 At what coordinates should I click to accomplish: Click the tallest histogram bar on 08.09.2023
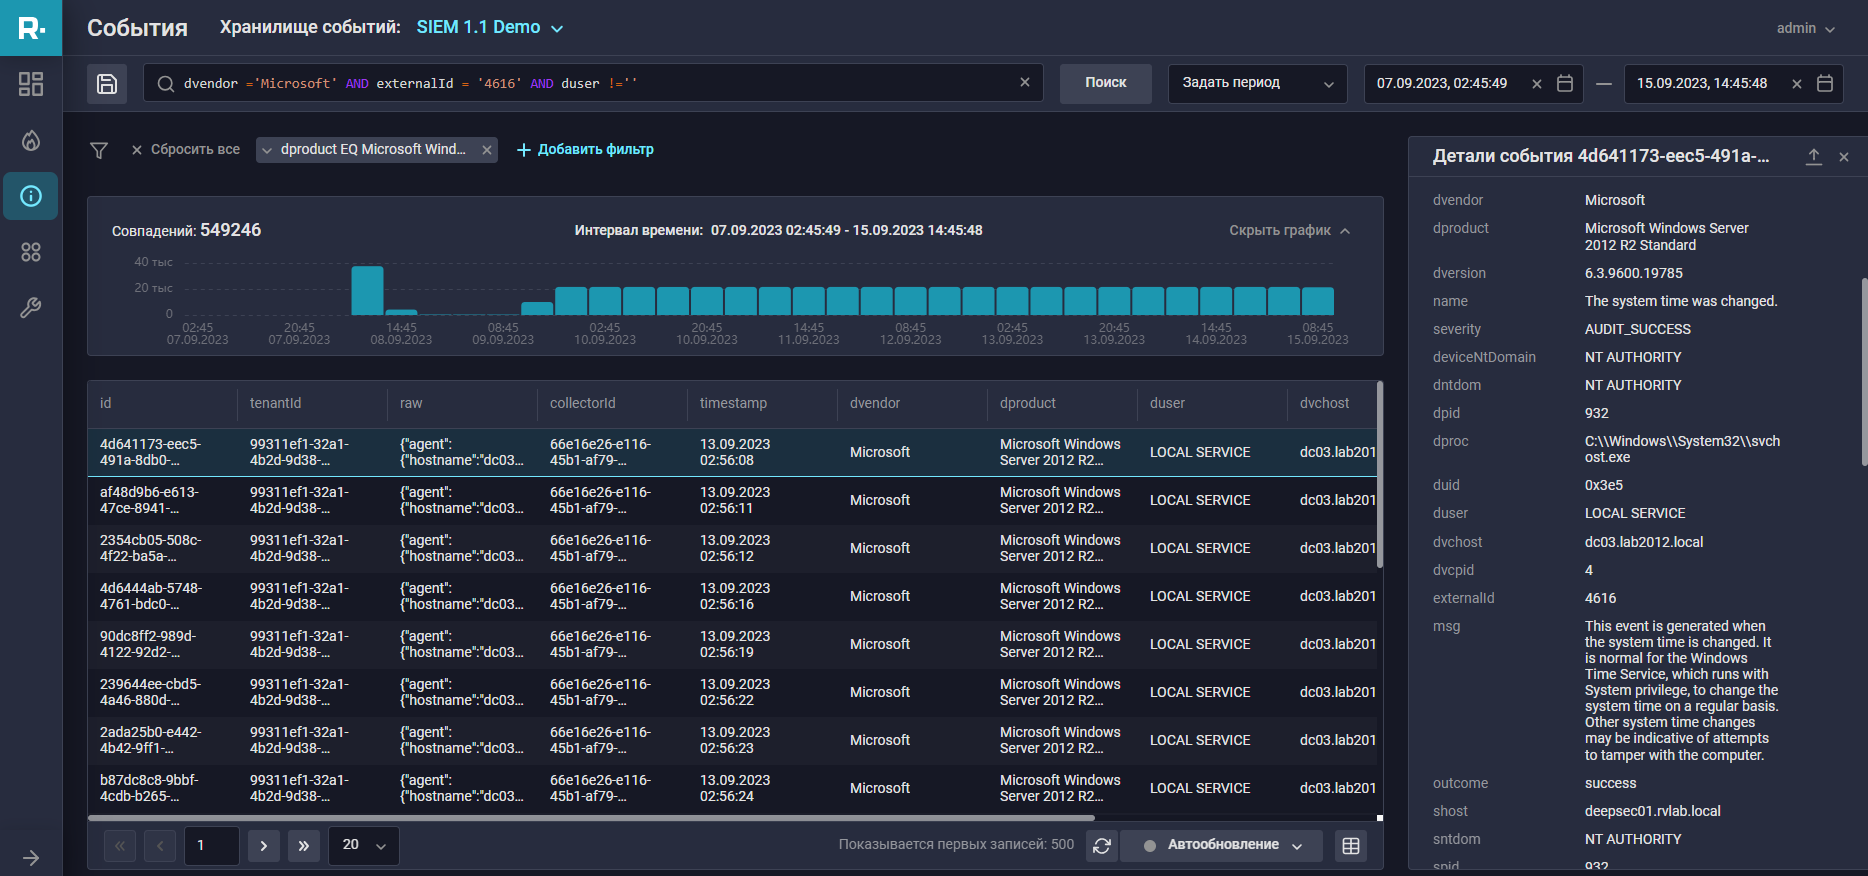pyautogui.click(x=367, y=291)
